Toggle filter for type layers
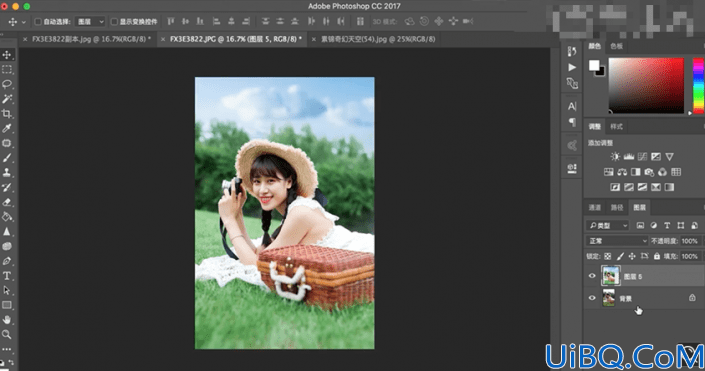 click(667, 225)
